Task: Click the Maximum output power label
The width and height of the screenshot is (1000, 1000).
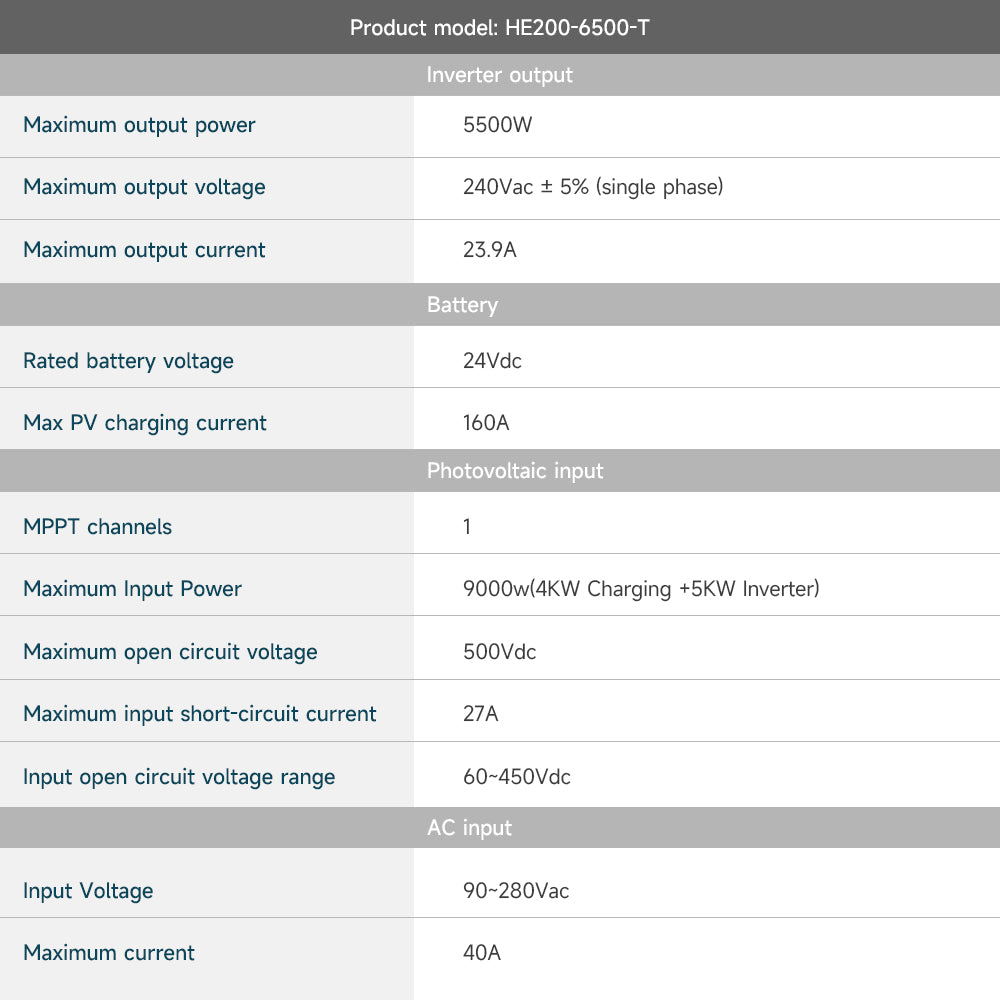Action: pyautogui.click(x=138, y=125)
